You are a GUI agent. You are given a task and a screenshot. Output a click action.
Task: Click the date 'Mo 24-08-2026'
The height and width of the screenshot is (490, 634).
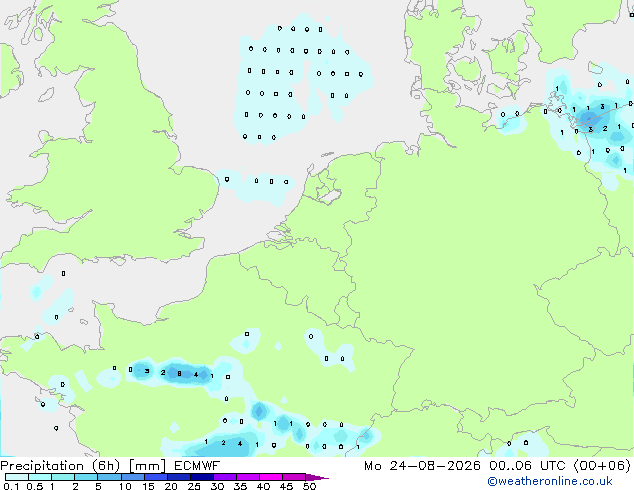coord(422,466)
